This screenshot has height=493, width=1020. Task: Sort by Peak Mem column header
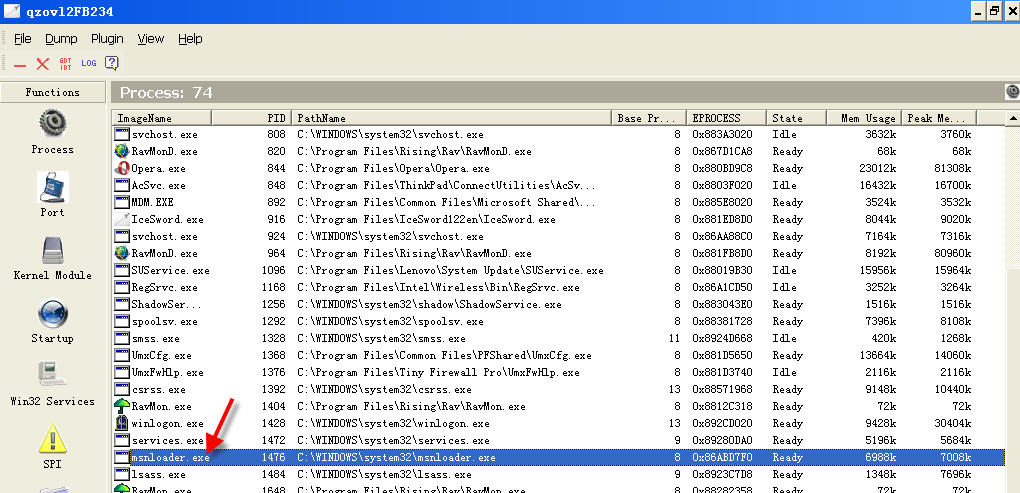point(939,118)
